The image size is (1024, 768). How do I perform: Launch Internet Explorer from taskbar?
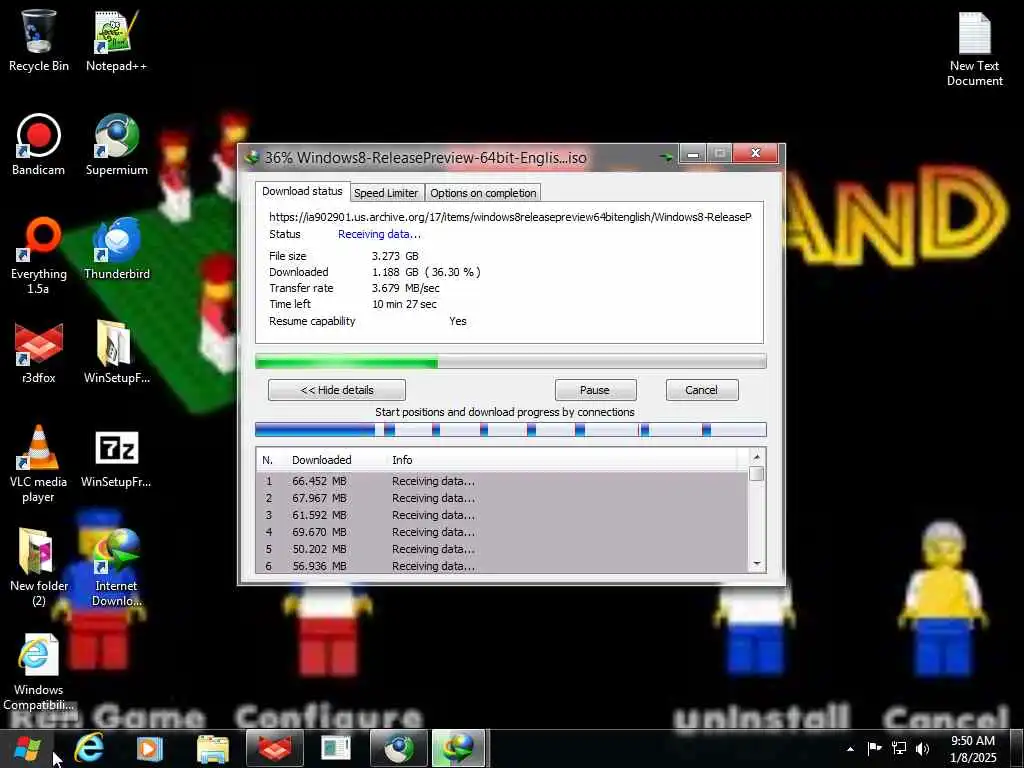pos(89,748)
